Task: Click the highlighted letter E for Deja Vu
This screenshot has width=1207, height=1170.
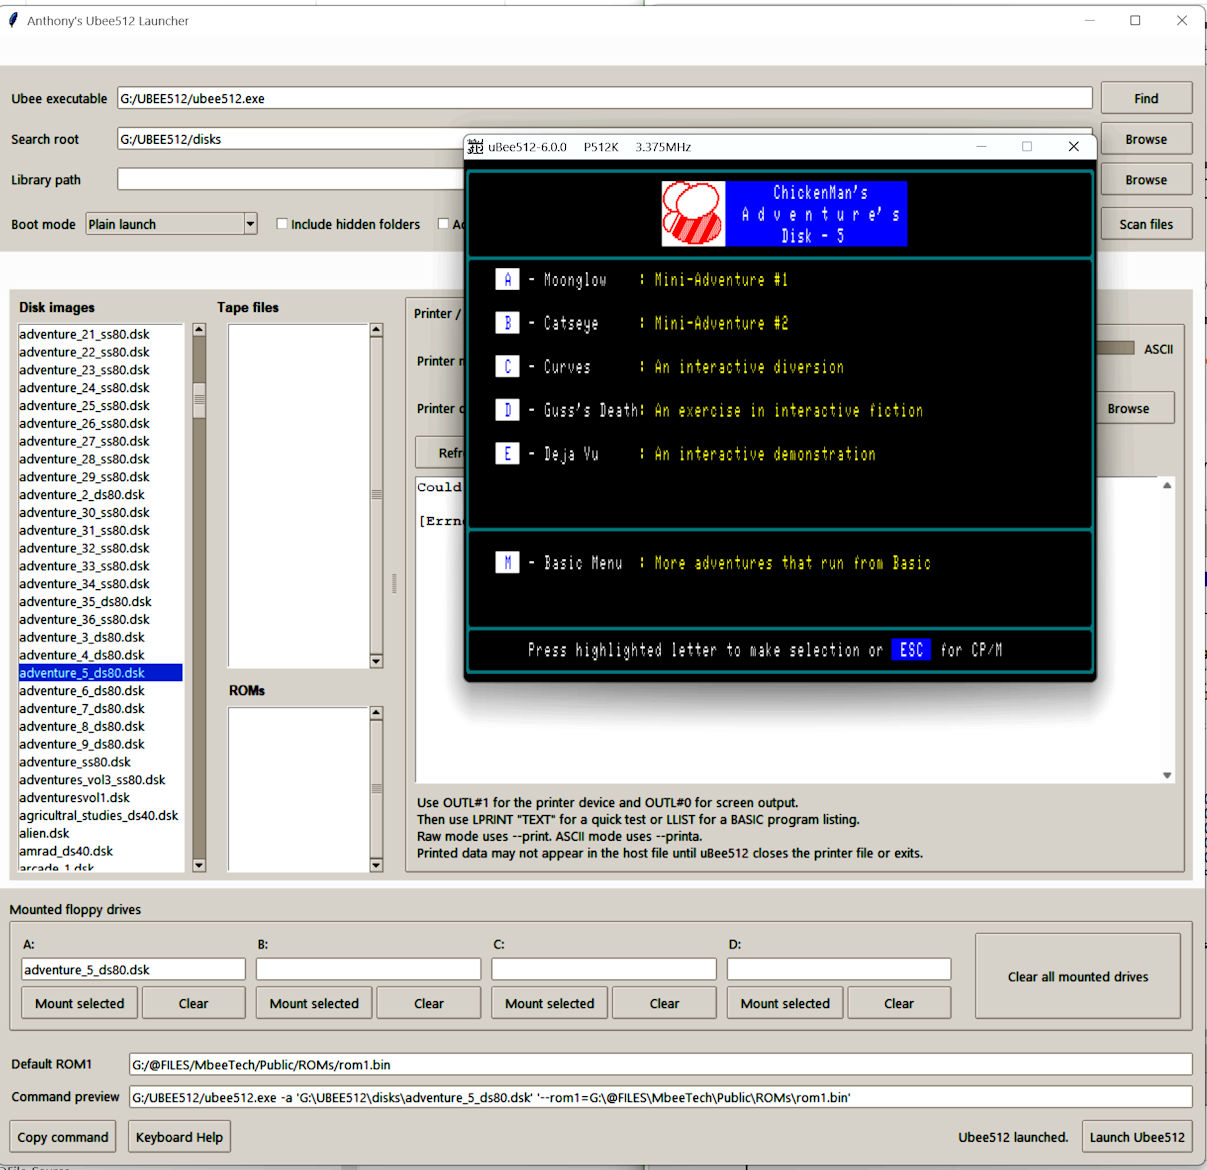Action: [x=507, y=454]
